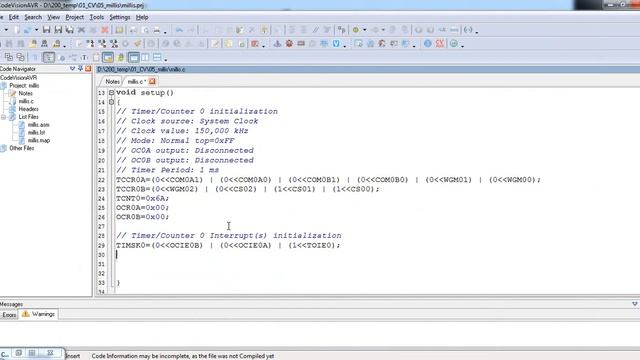
Task: Open the Tools menu
Action: tap(97, 17)
